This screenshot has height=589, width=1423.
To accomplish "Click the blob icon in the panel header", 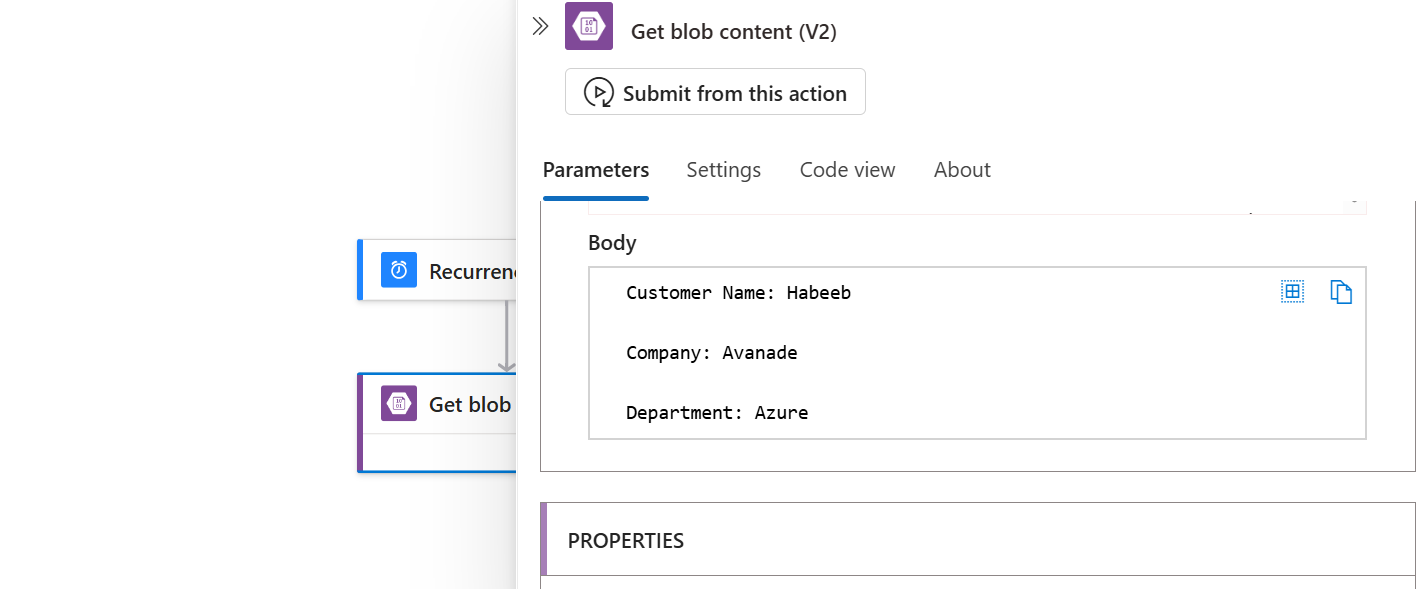I will pyautogui.click(x=589, y=27).
